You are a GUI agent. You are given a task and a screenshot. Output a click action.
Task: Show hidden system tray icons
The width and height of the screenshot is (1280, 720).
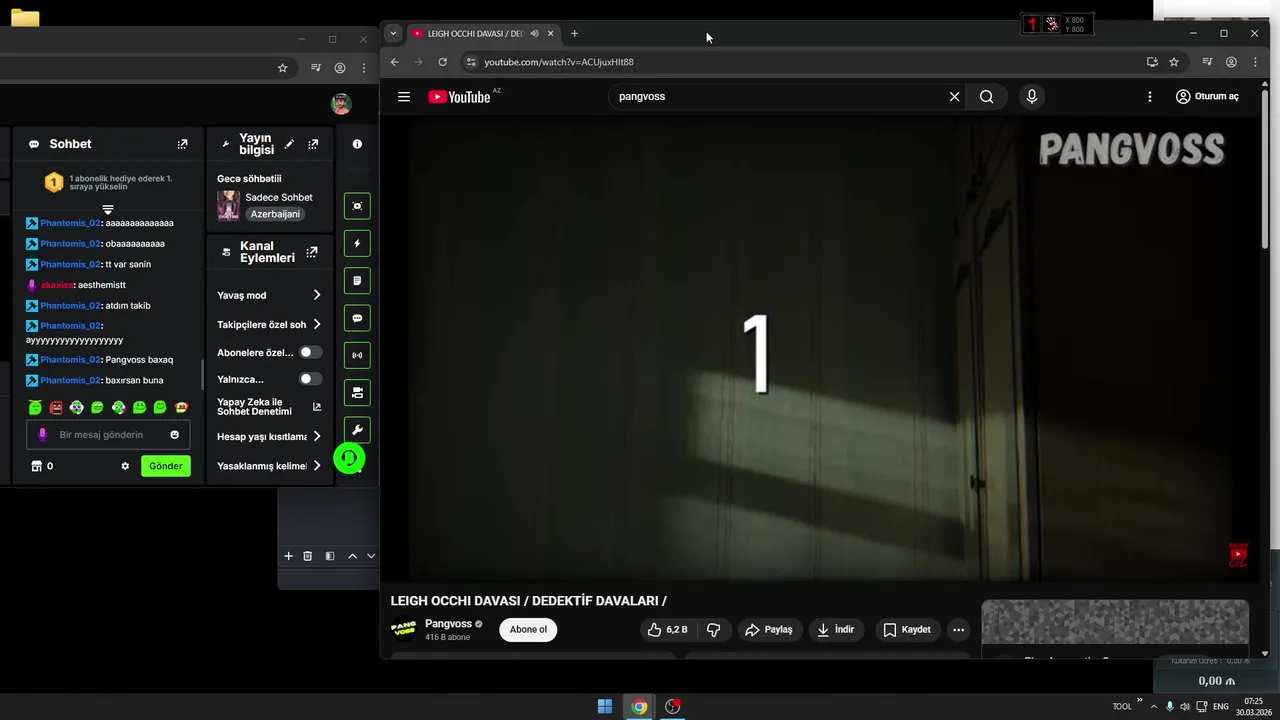[1154, 706]
